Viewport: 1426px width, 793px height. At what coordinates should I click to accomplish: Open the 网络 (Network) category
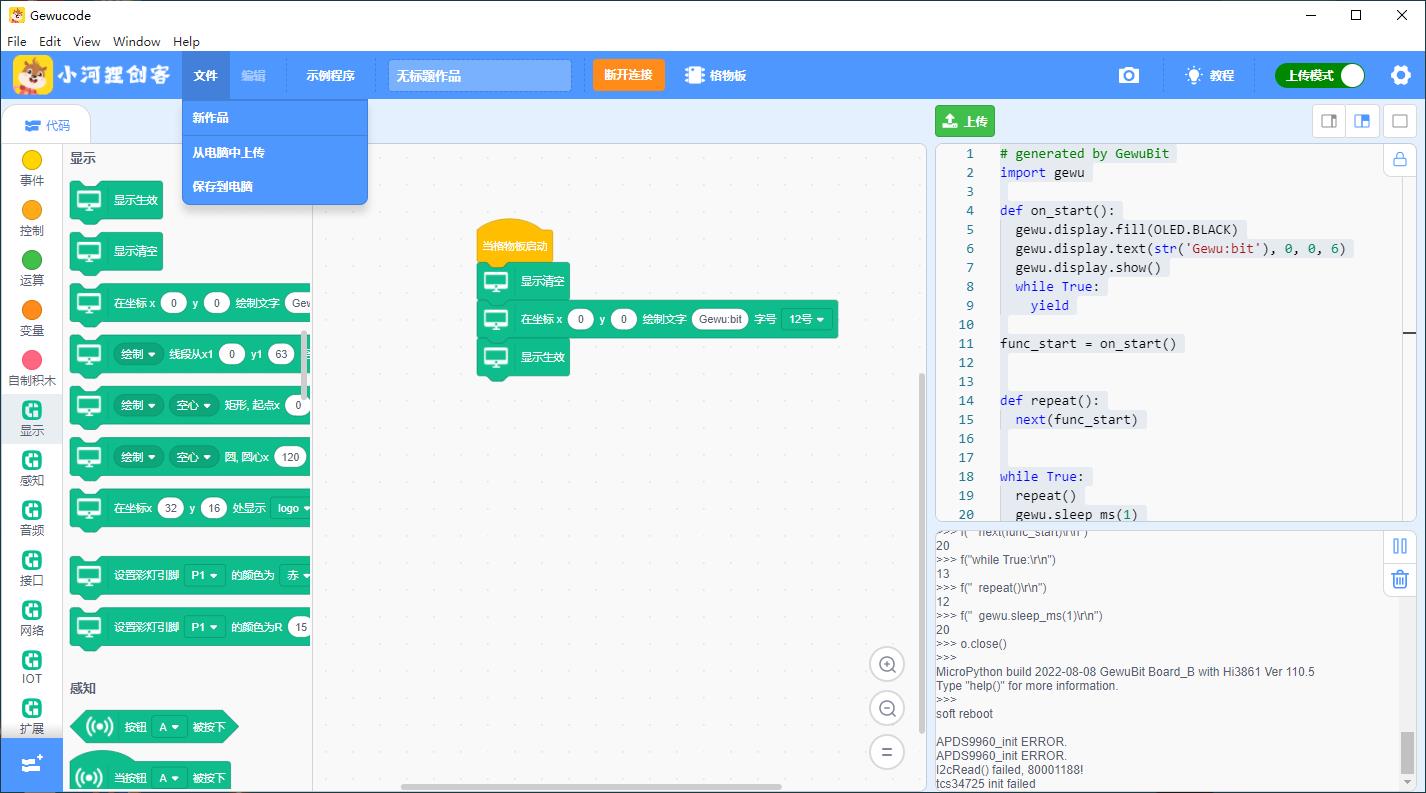(32, 618)
